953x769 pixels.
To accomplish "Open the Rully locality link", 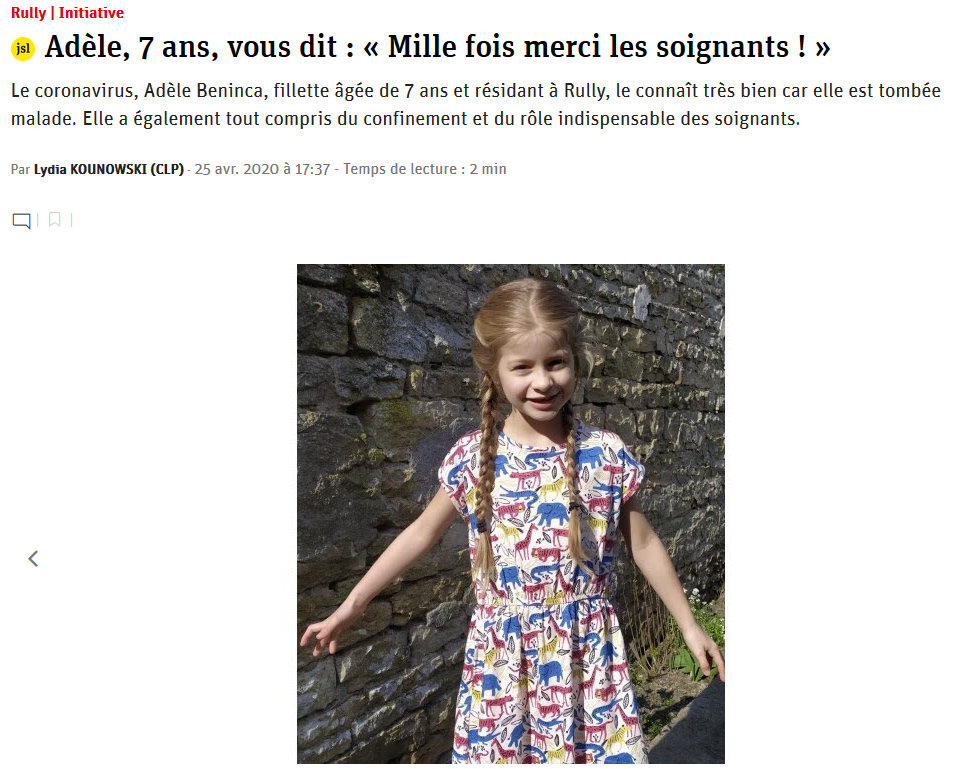I will [x=28, y=13].
